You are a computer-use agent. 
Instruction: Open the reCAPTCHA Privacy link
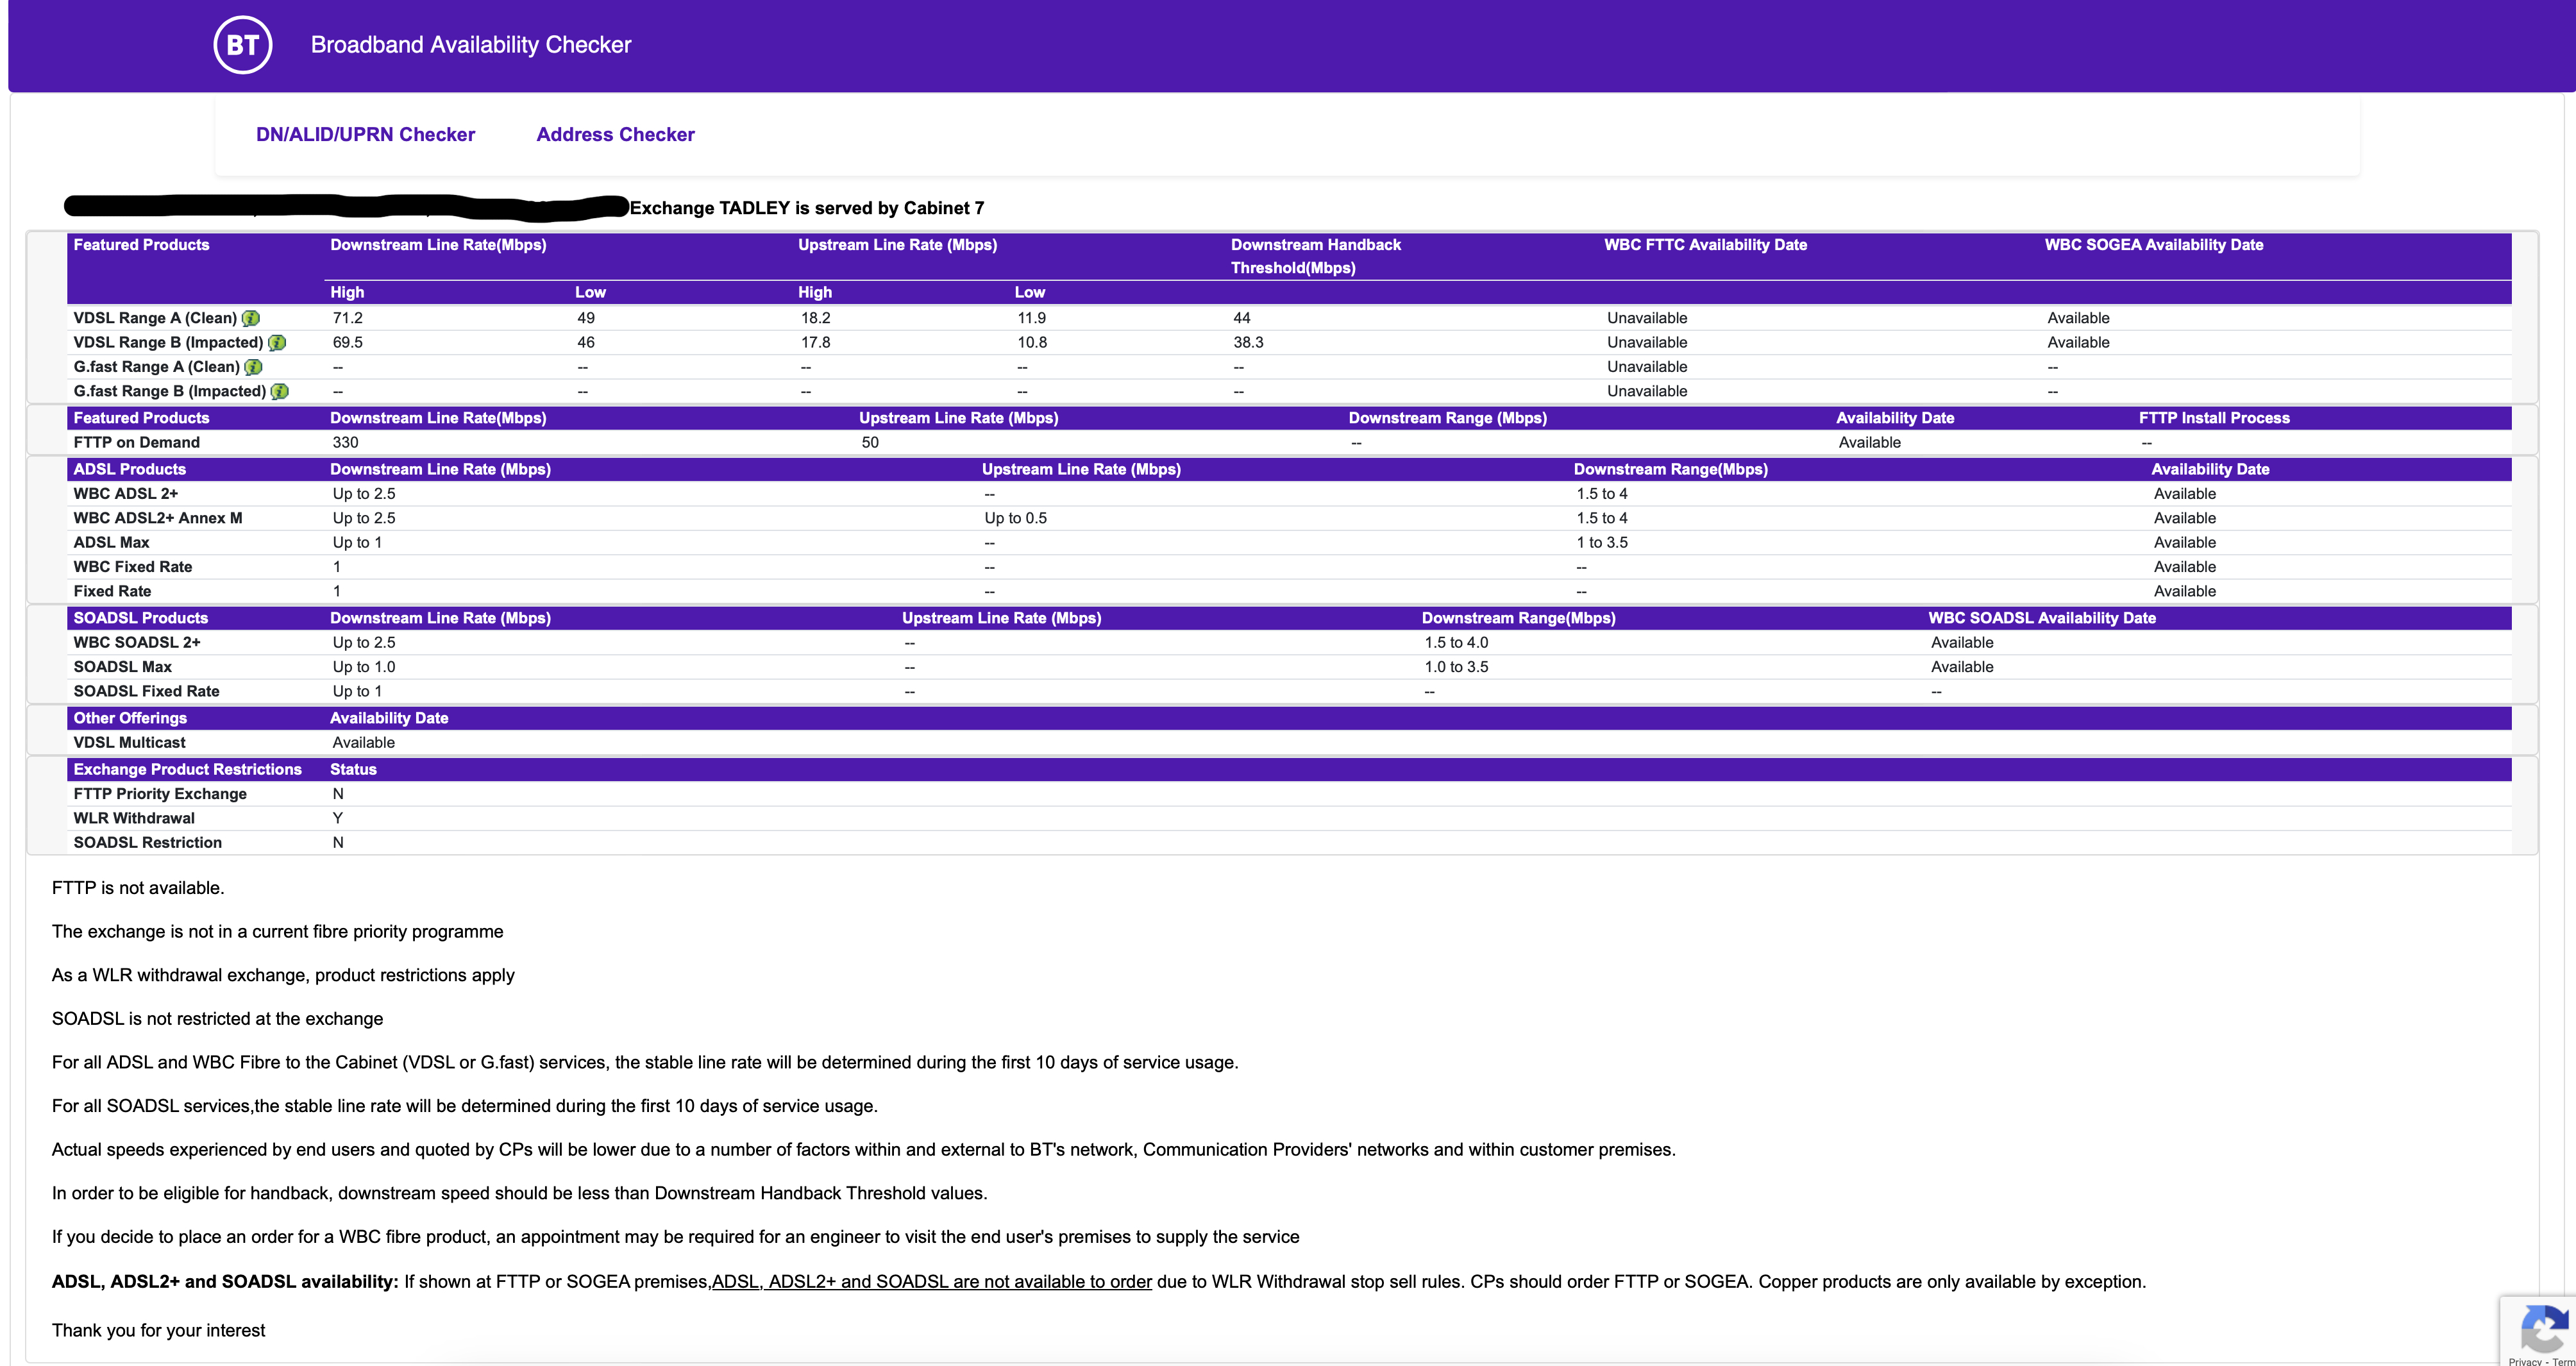coord(2524,1361)
